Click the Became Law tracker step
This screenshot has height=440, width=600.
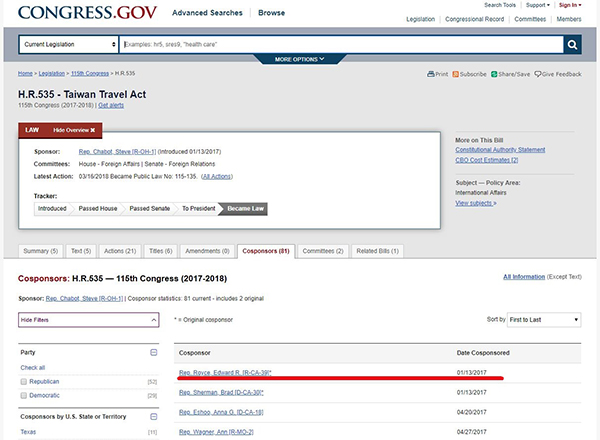pos(245,208)
